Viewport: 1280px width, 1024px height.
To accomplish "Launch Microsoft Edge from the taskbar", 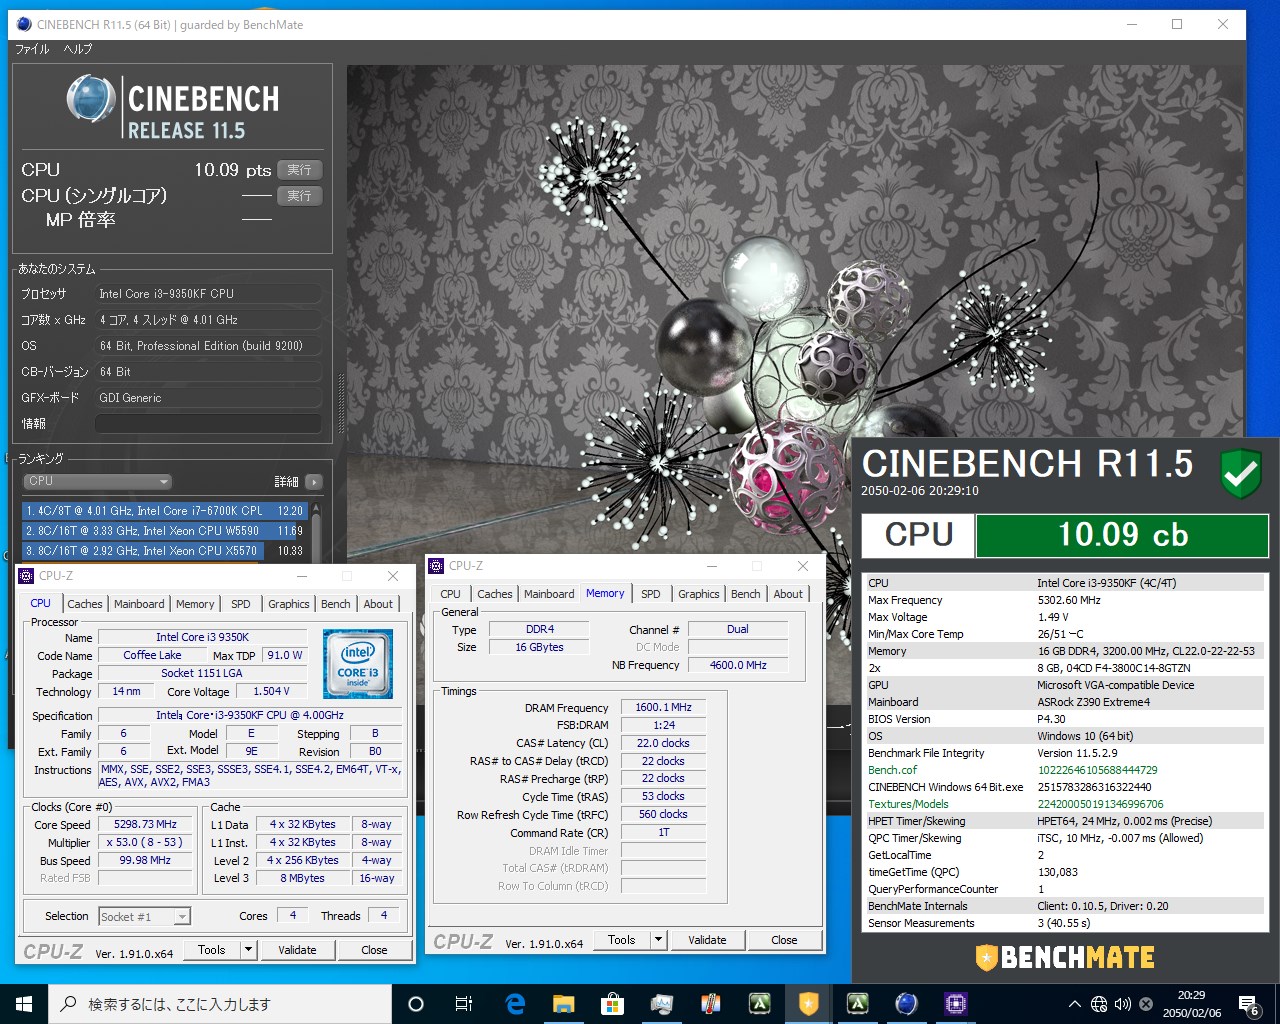I will coord(515,1004).
